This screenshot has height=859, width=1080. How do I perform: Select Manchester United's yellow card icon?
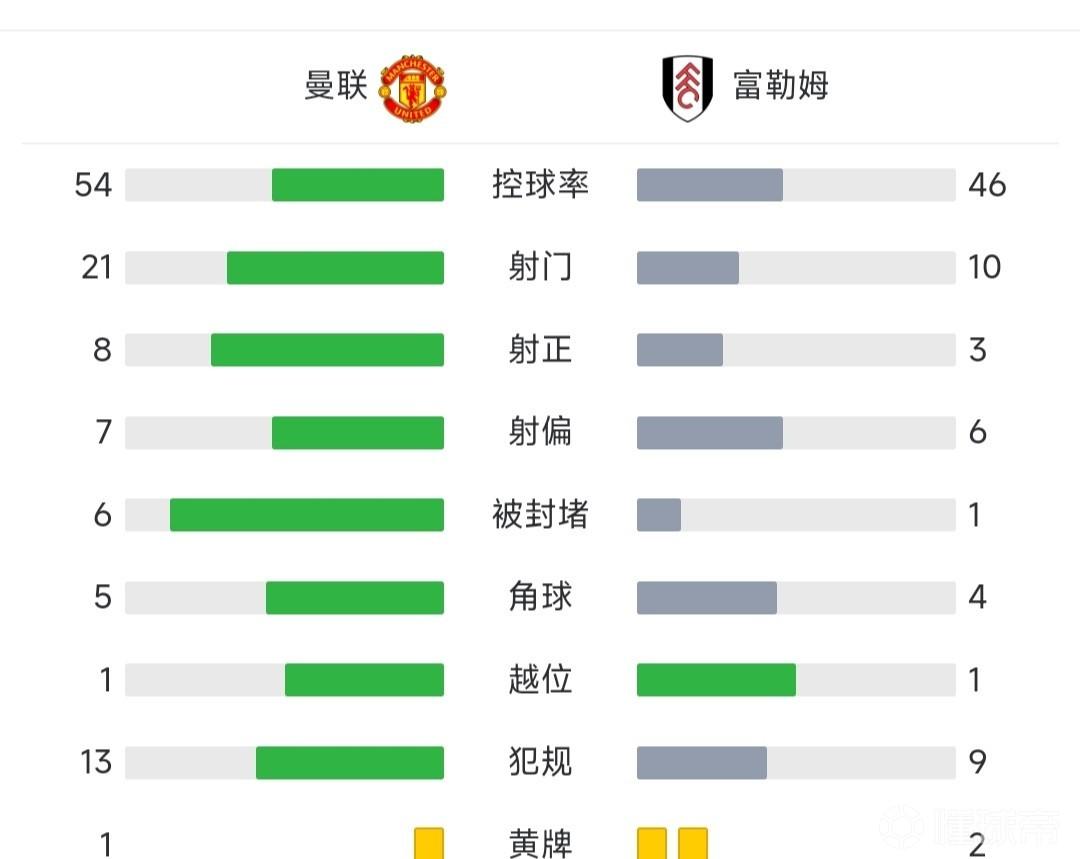coord(429,843)
